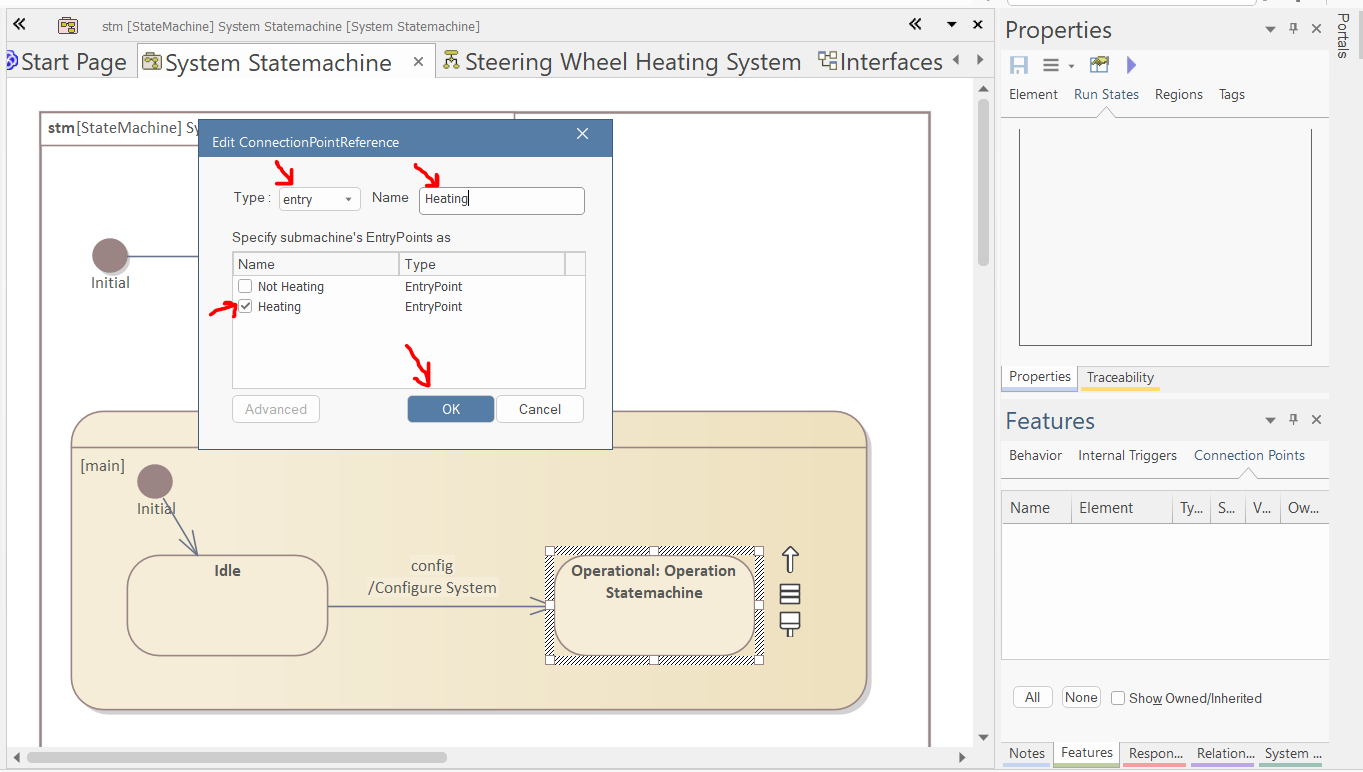Click the stacked-lines icon beside Operational state
Image resolution: width=1363 pixels, height=772 pixels.
789,594
